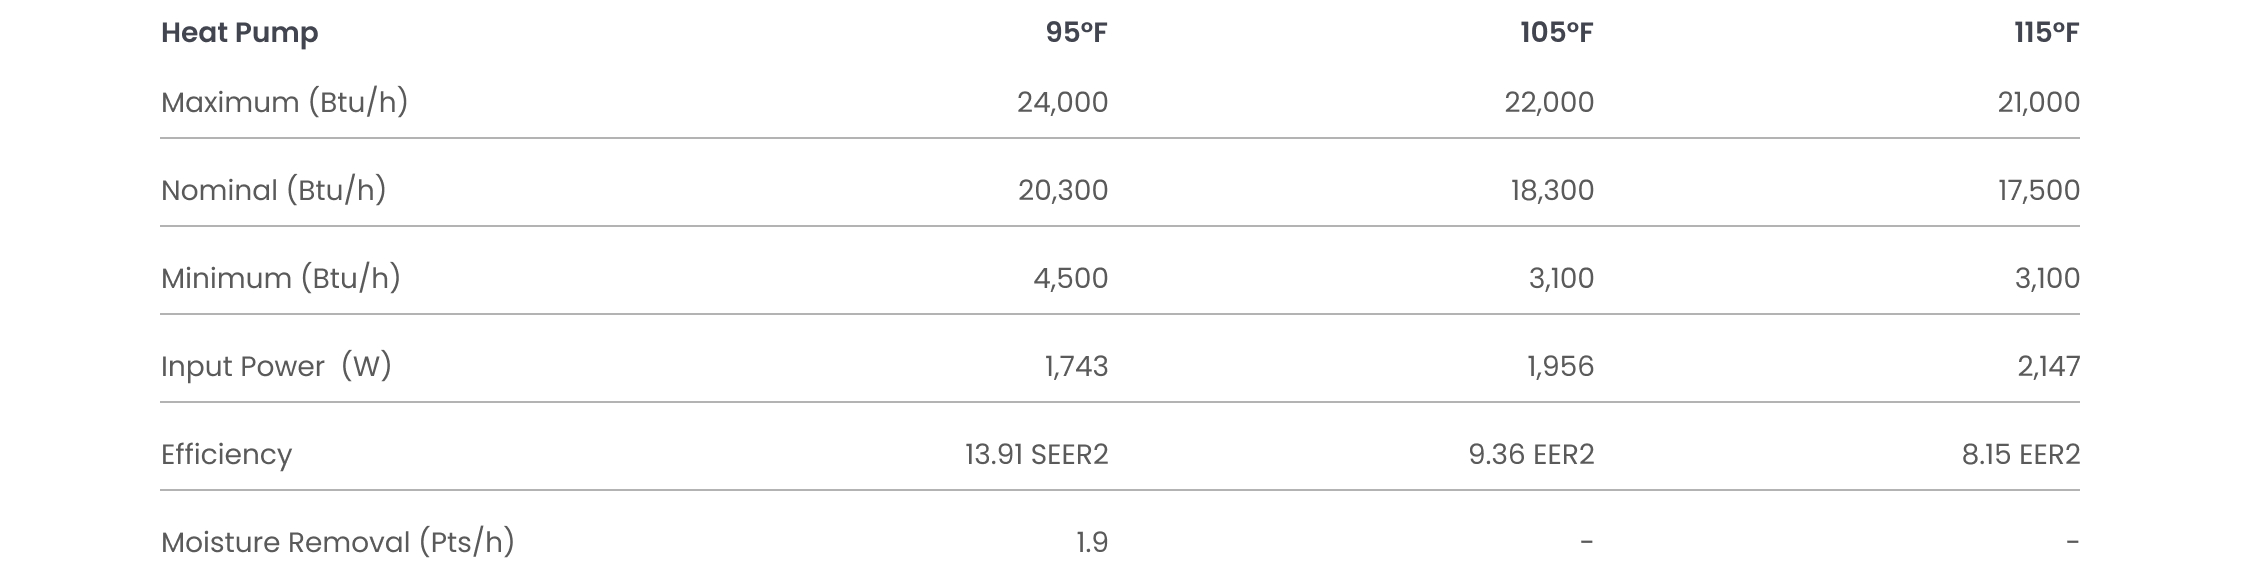Select the 4,500 minimum value
This screenshot has width=2241, height=578.
coord(1070,278)
